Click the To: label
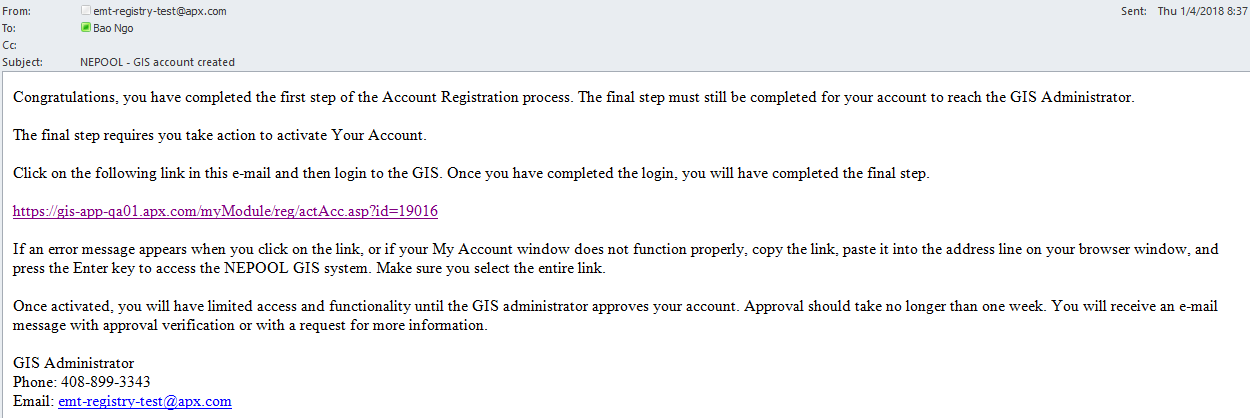The height and width of the screenshot is (418, 1250). tap(12, 28)
